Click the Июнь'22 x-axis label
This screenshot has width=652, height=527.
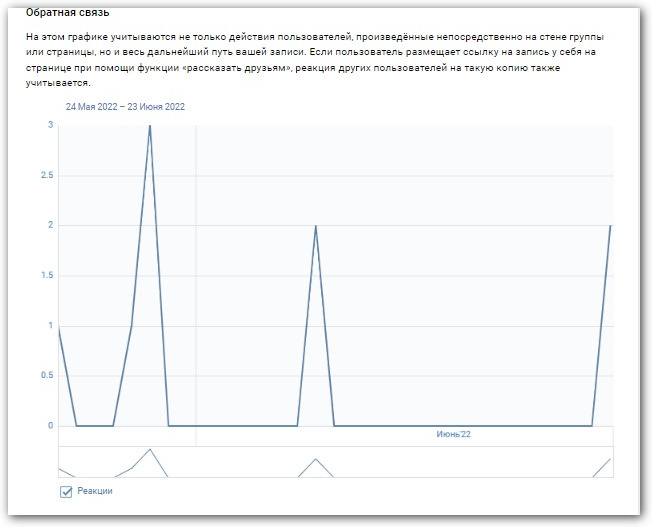point(453,434)
